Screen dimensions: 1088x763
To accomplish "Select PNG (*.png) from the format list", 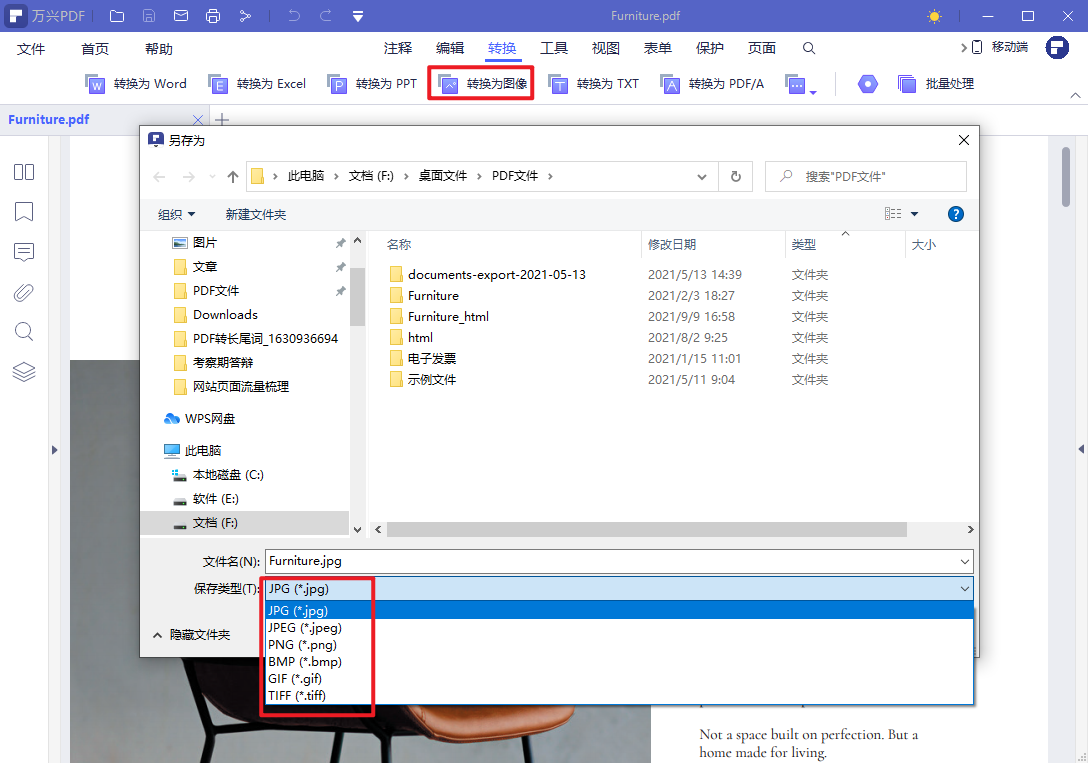I will pos(299,644).
